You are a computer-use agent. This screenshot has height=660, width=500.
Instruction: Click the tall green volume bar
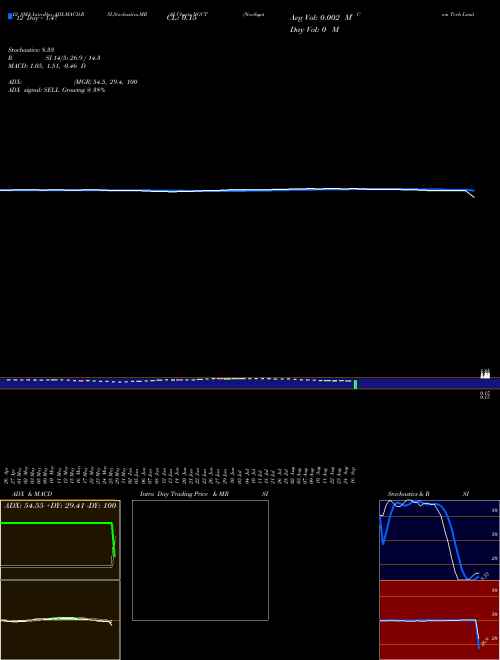point(356,384)
